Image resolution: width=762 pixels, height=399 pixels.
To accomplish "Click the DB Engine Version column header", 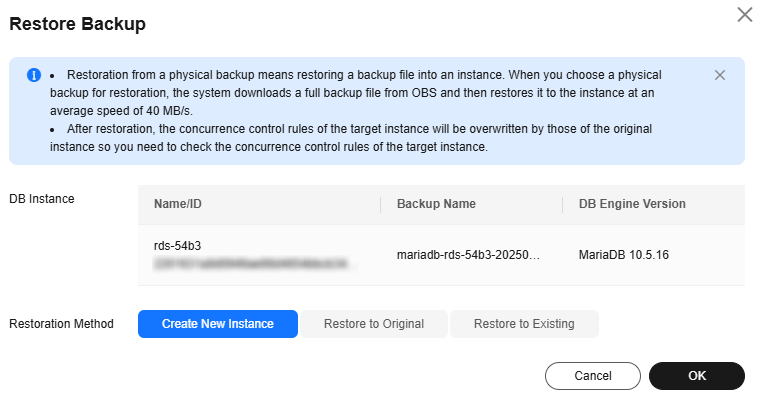I will point(632,204).
